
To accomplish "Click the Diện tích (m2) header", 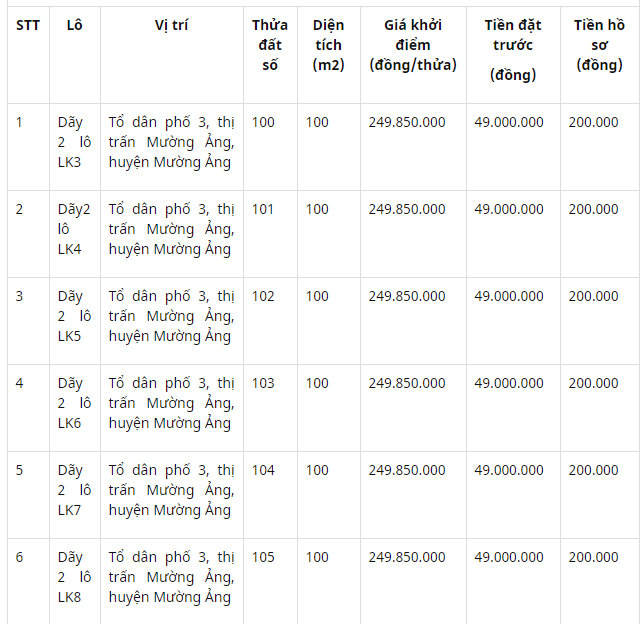I will click(x=329, y=45).
